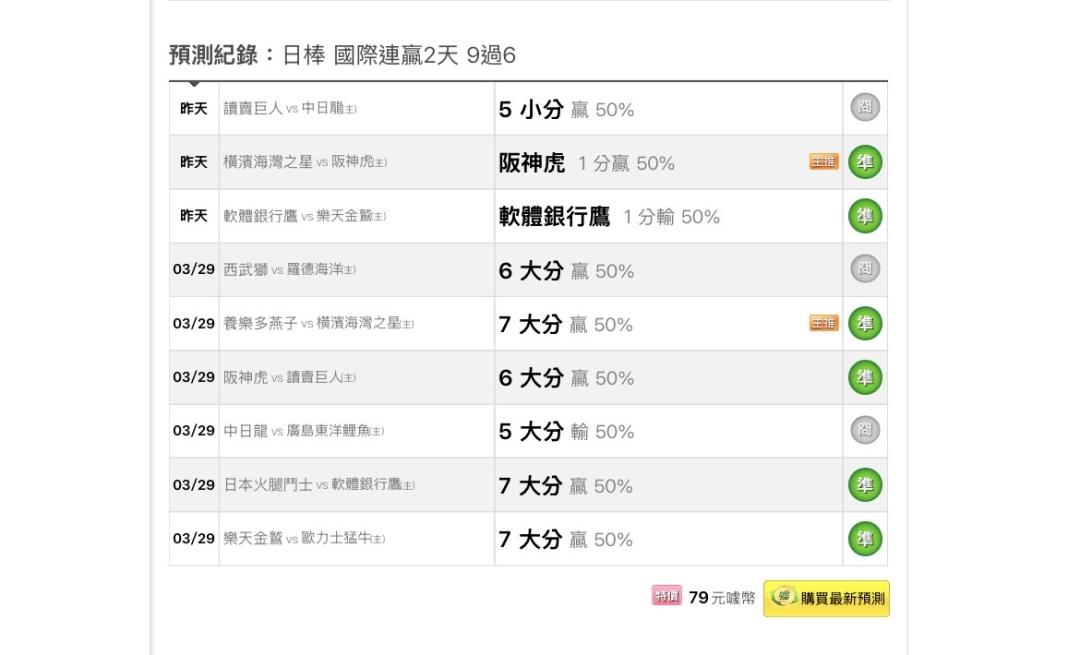Click the 主推 badge on the 養樂多燕子 row

(824, 324)
